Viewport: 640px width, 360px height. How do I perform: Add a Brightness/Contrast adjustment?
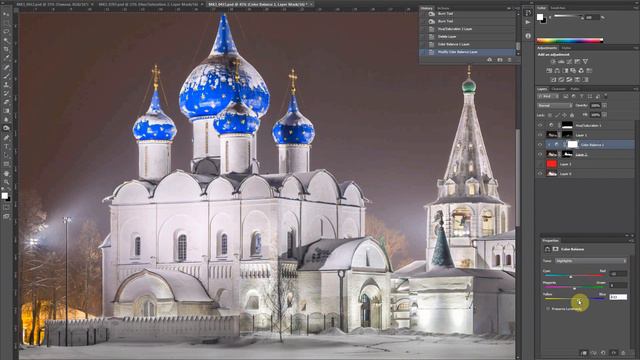(x=553, y=62)
